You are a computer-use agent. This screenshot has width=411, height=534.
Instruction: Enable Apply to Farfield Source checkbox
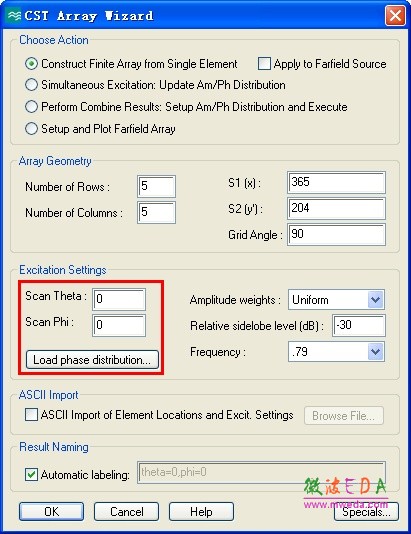264,64
